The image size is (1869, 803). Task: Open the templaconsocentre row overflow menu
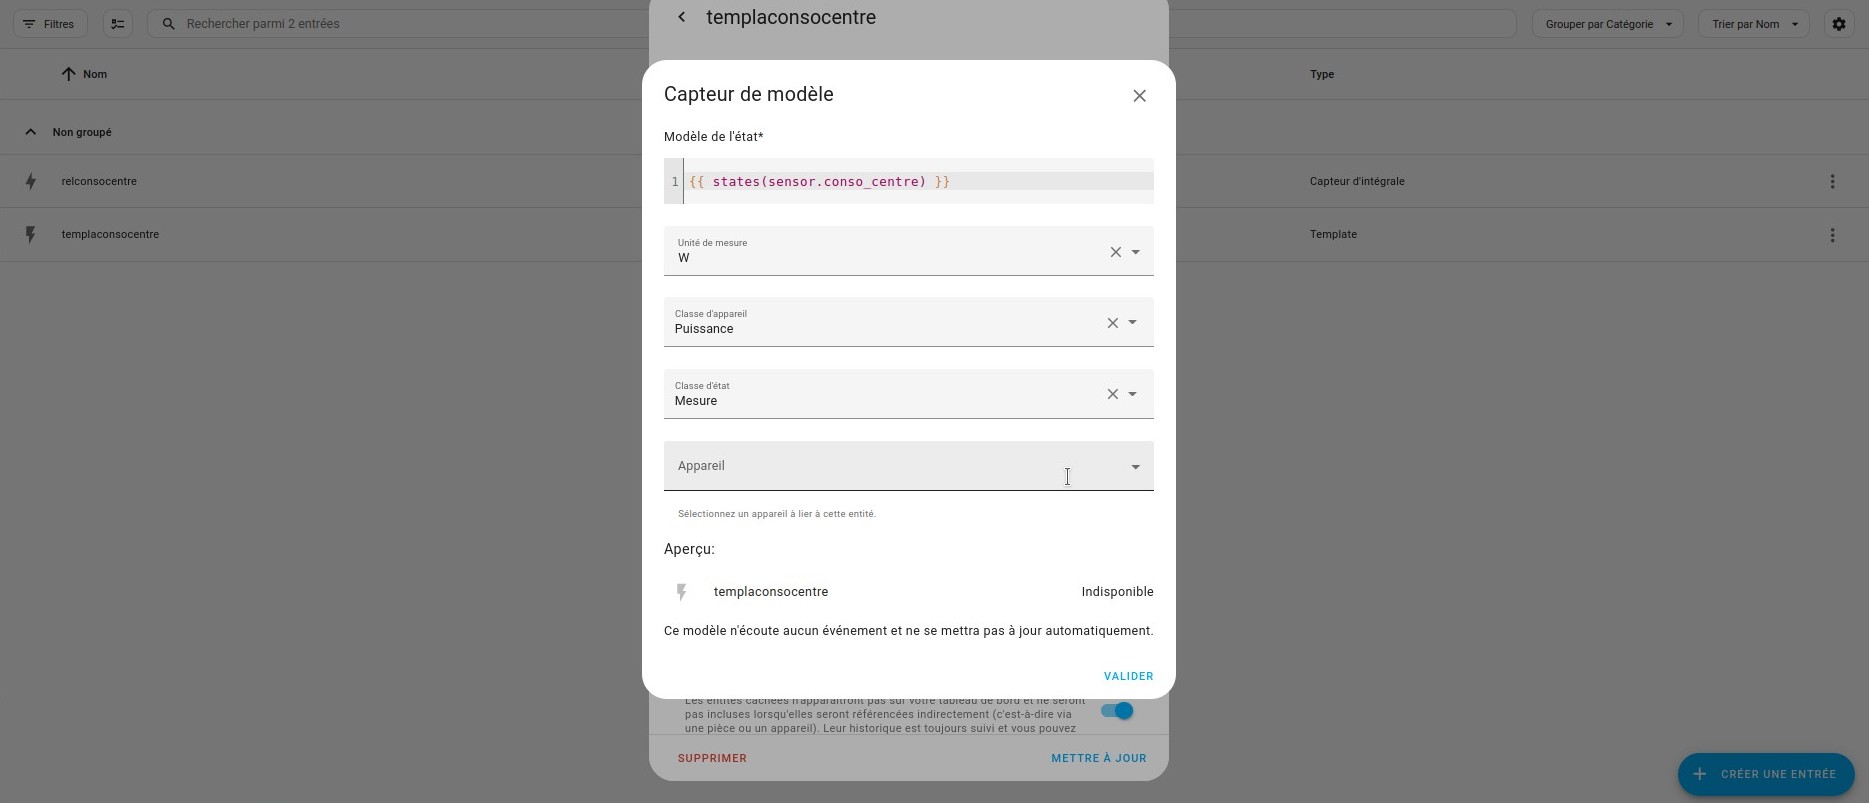tap(1832, 235)
